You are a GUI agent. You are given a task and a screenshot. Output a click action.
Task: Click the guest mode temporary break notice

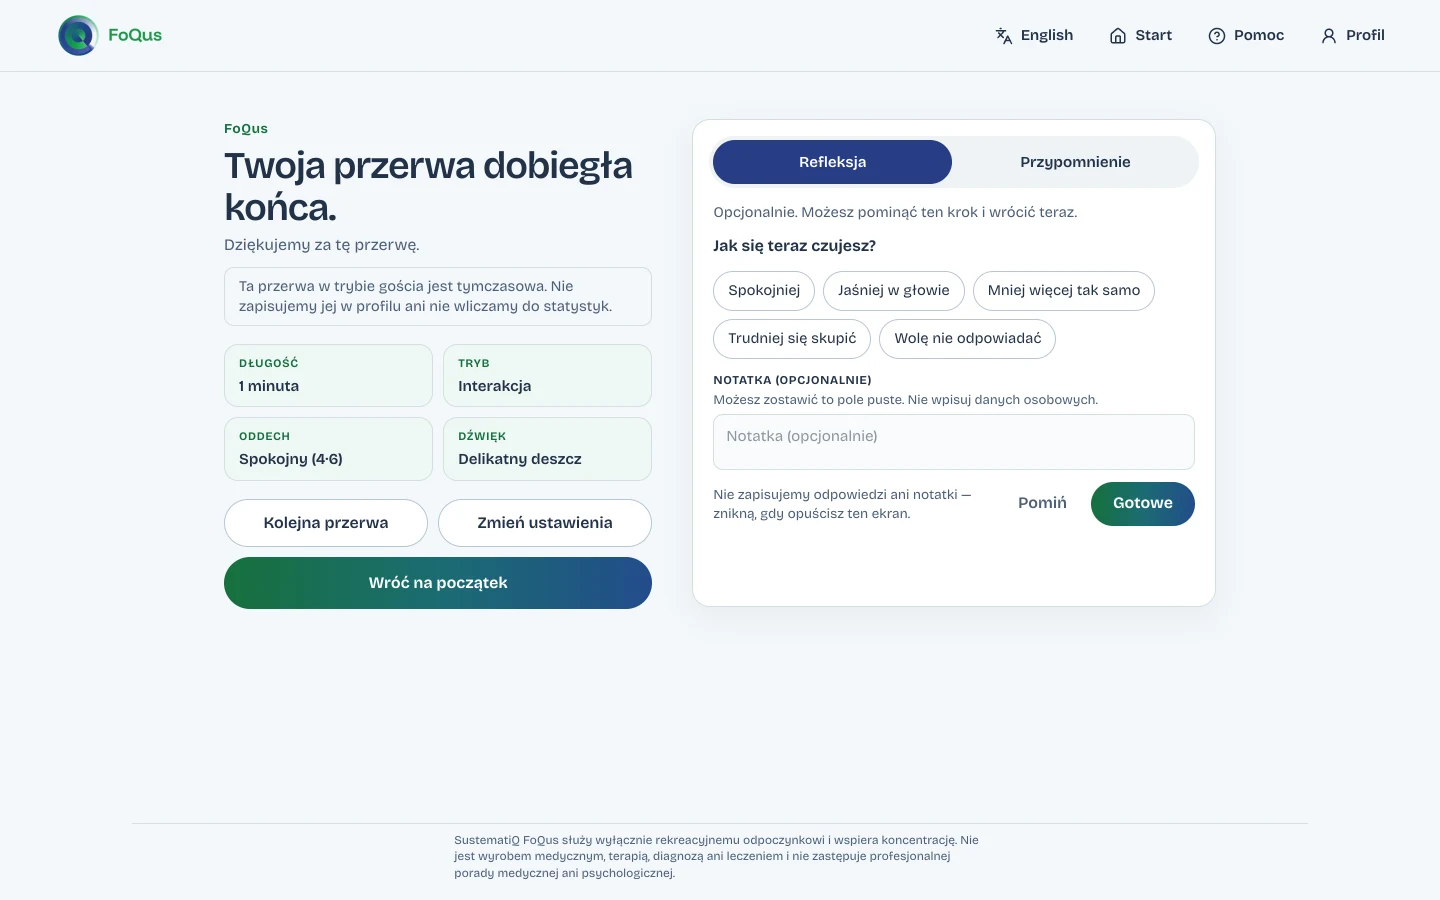pyautogui.click(x=438, y=296)
